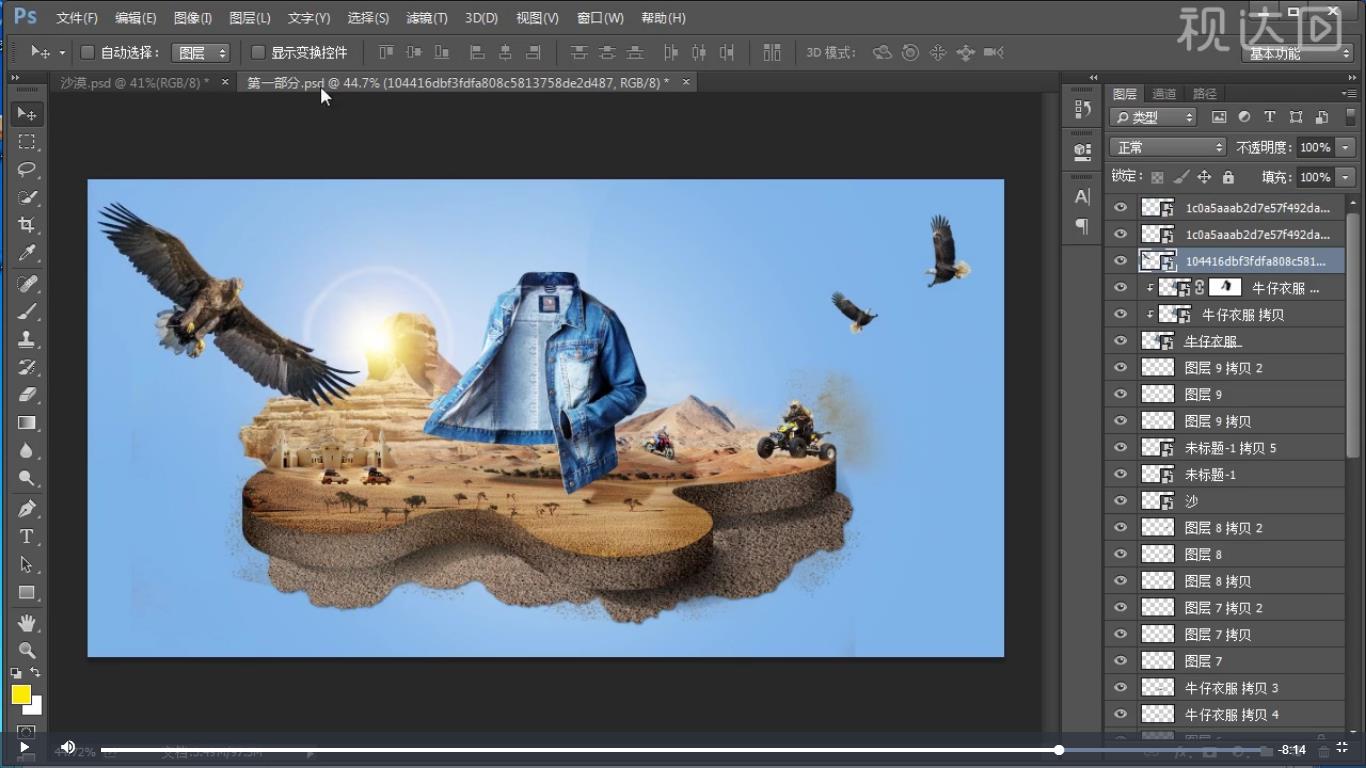
Task: Select the Lasso tool
Action: [27, 169]
